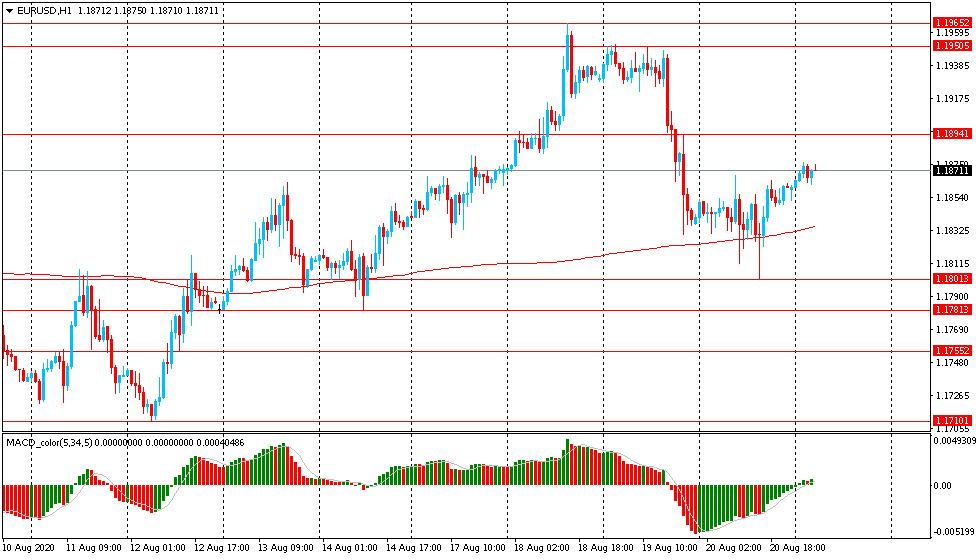Select the 20 Aug 18:00 time label
976x559 pixels.
[x=798, y=548]
